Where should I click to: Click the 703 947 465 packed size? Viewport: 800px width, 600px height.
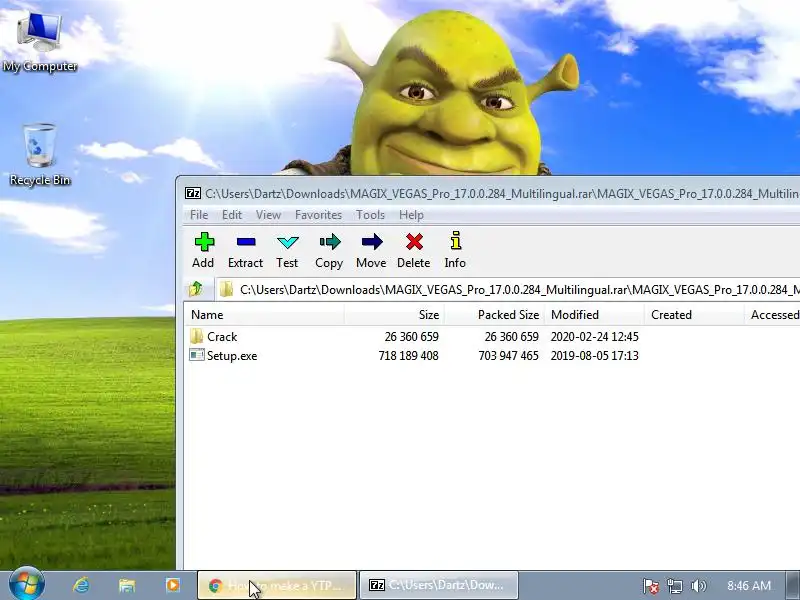coord(508,356)
